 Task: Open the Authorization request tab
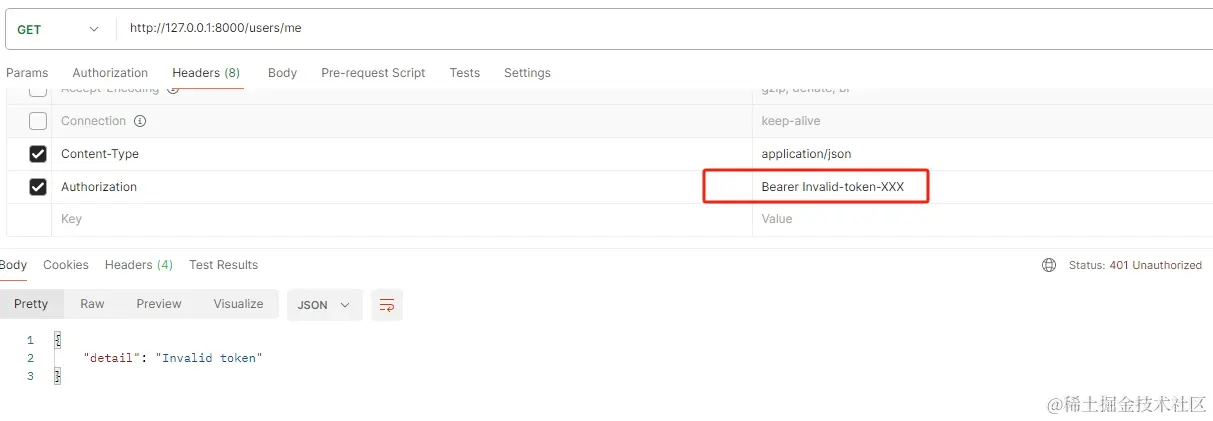(x=110, y=73)
